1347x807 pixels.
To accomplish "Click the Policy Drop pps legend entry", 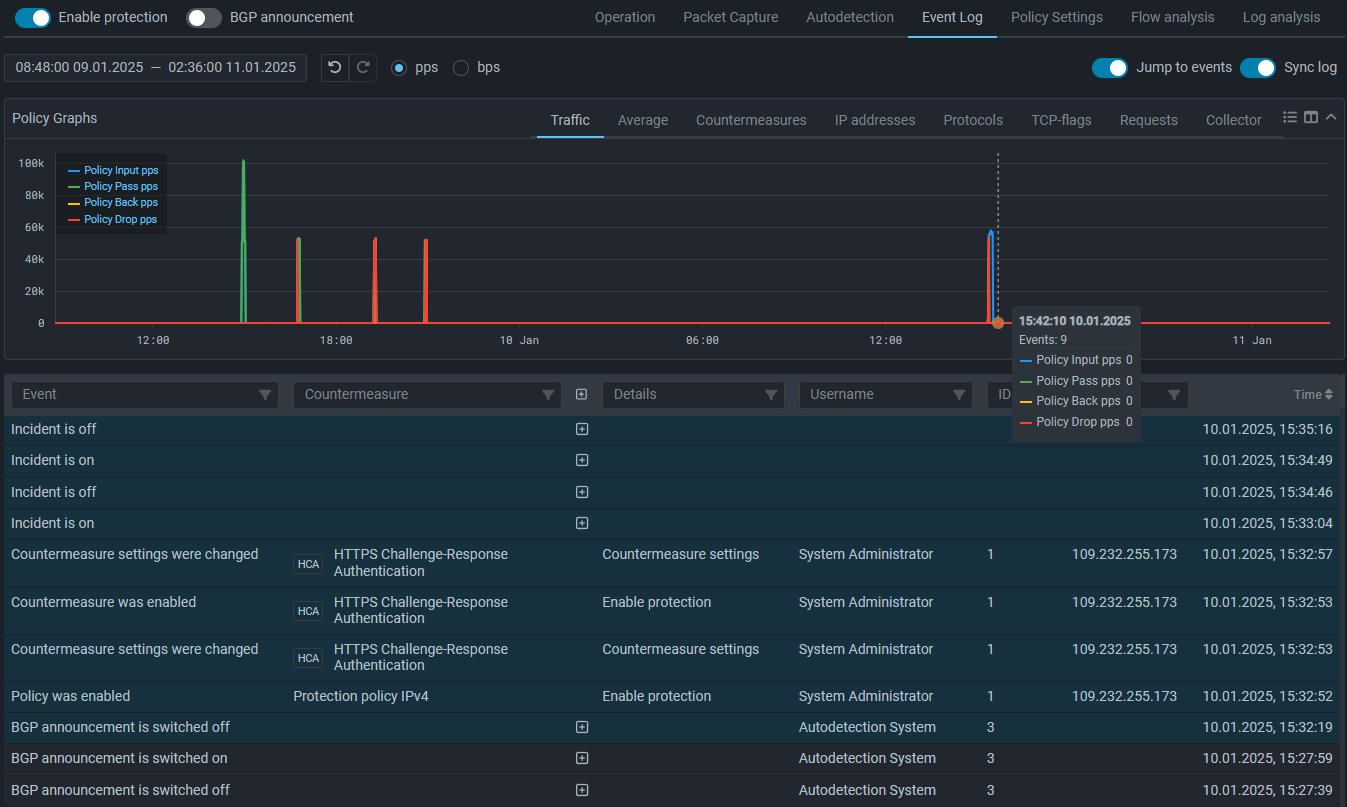I will click(120, 219).
